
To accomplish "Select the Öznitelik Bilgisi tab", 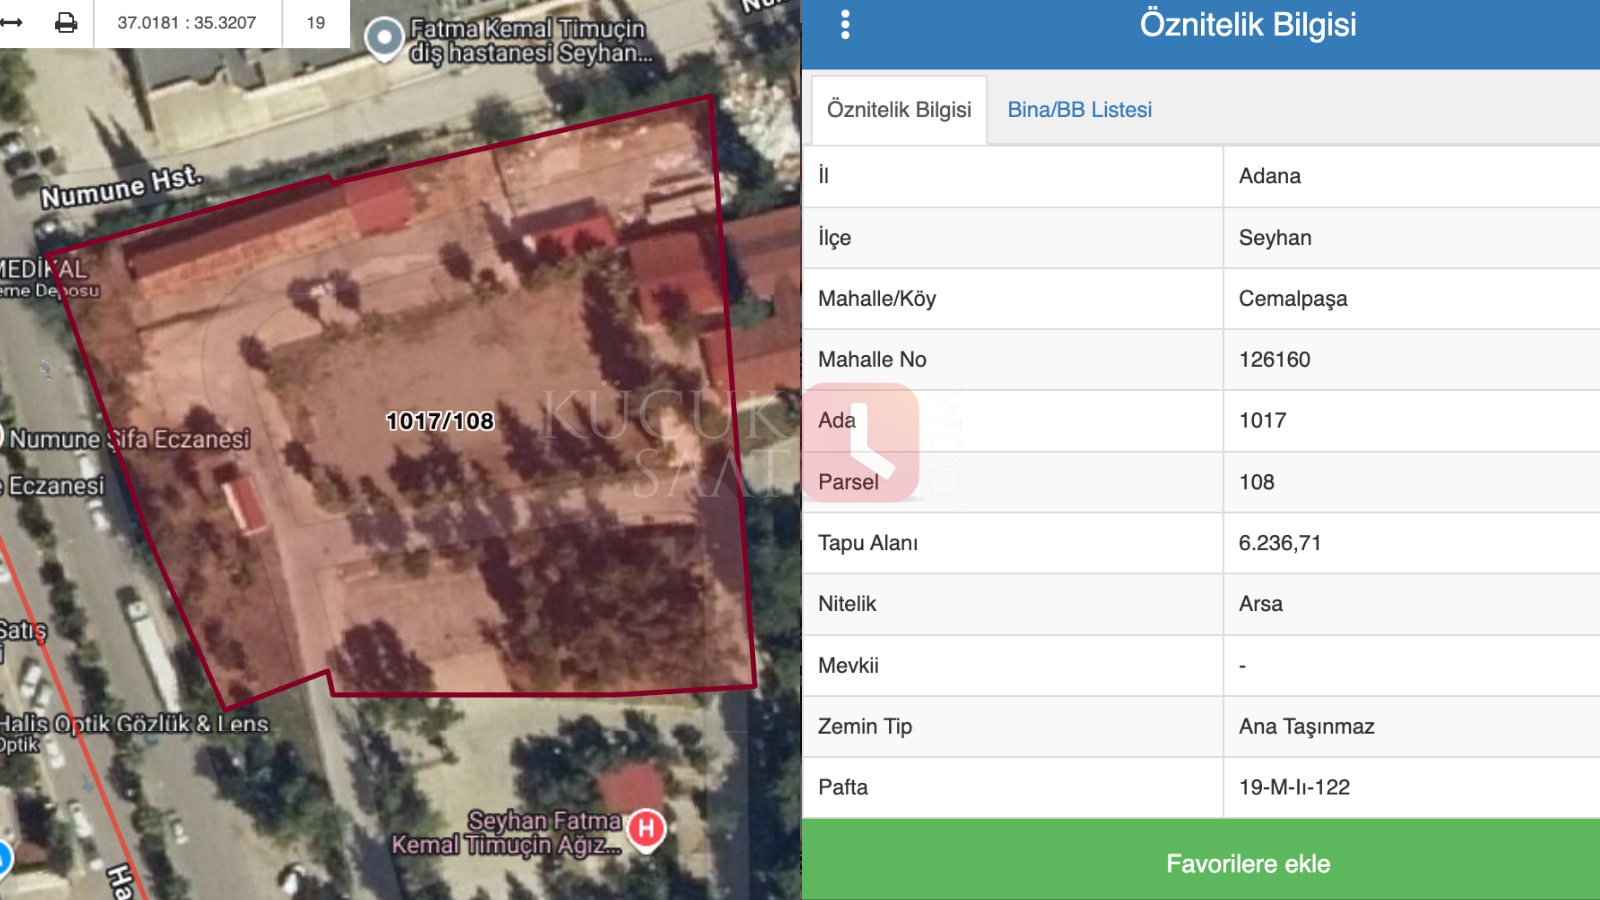I will [x=898, y=110].
